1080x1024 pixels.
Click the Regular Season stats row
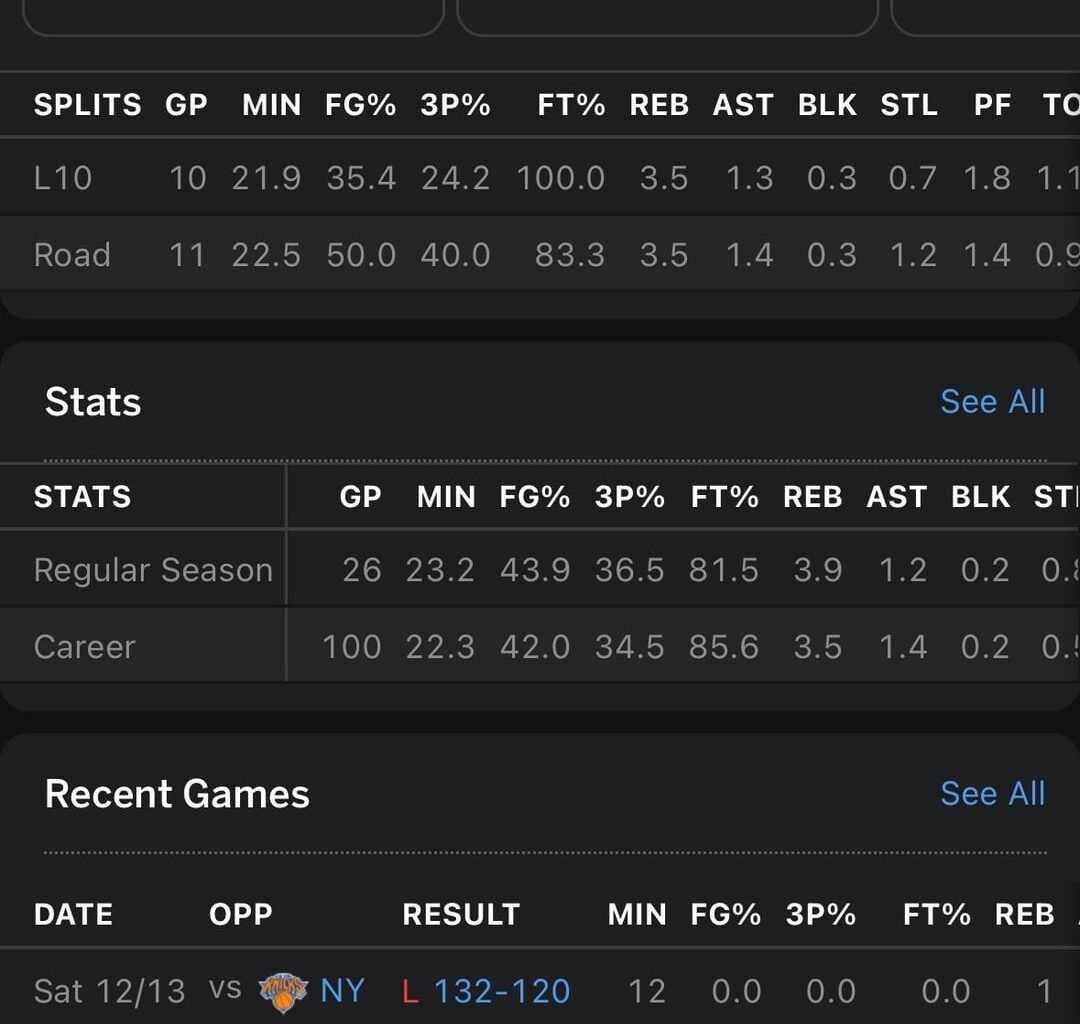pos(152,569)
